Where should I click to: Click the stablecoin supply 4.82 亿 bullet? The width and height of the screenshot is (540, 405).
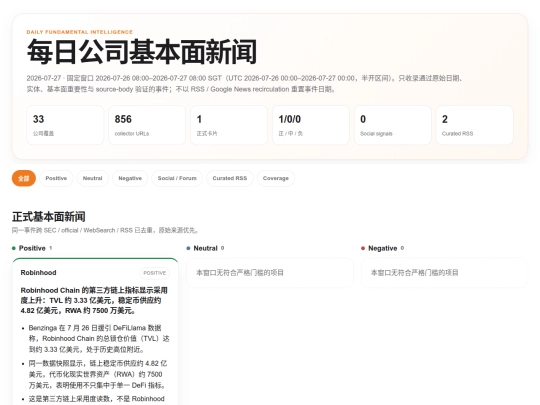[98, 374]
